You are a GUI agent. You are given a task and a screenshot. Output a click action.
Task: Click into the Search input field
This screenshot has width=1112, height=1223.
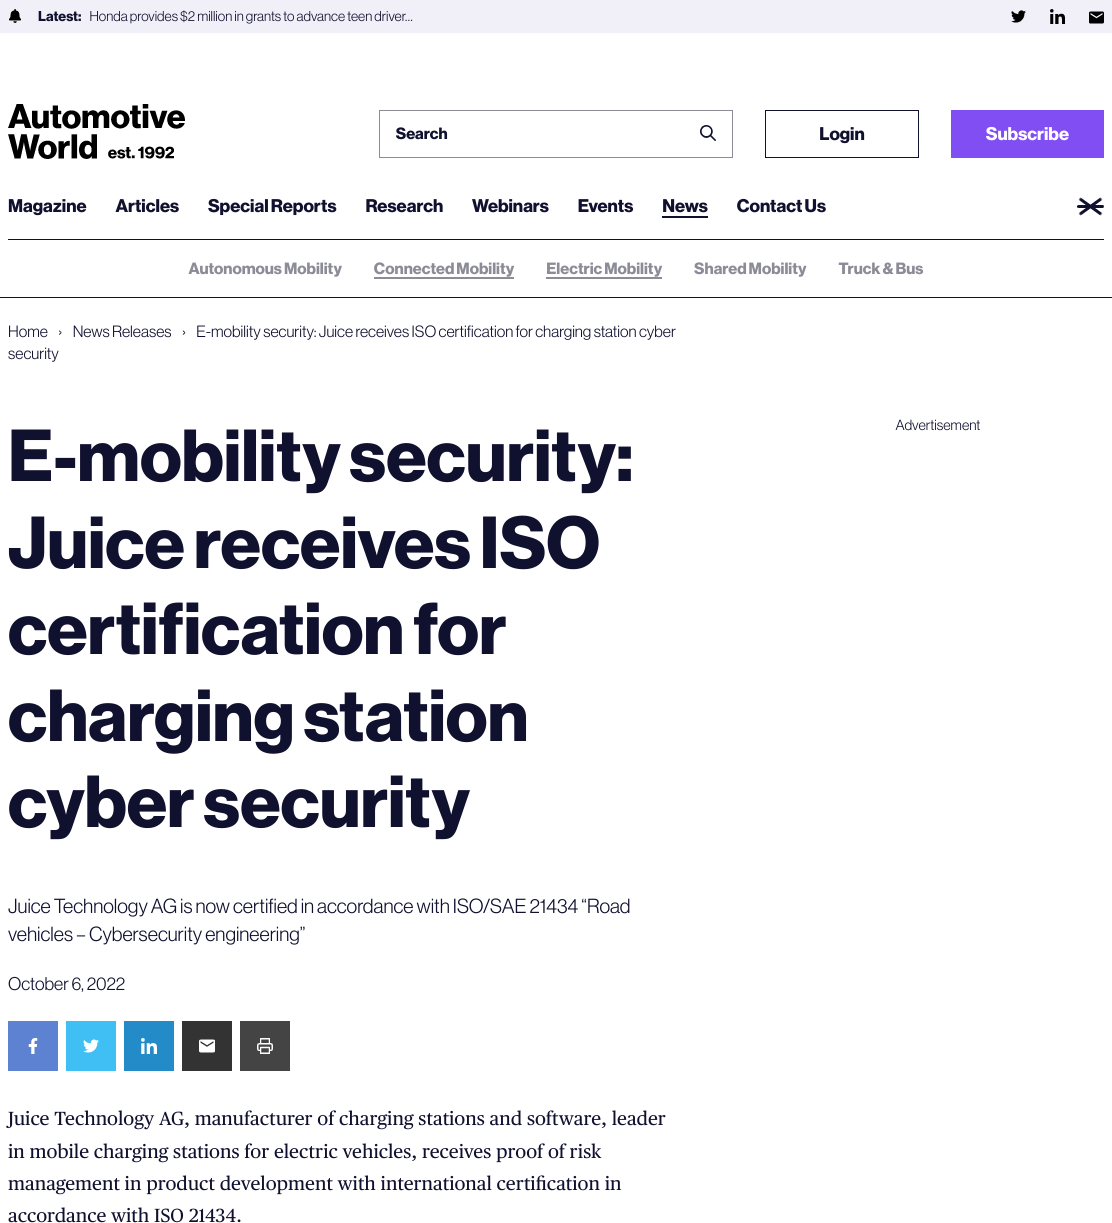click(x=540, y=134)
